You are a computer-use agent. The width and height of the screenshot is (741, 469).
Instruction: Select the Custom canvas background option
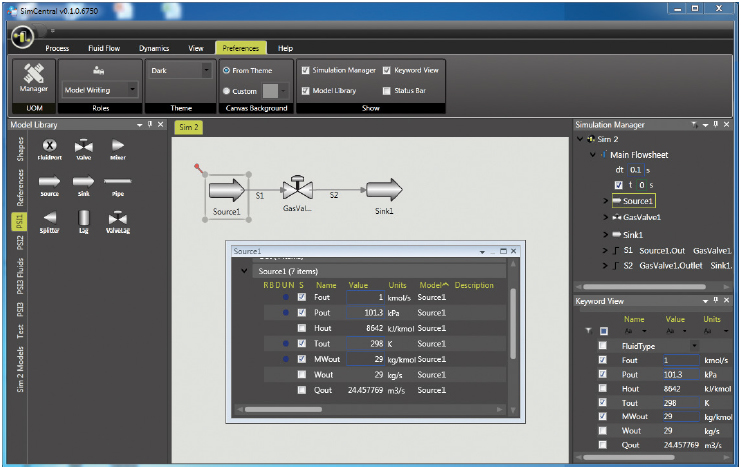point(227,90)
